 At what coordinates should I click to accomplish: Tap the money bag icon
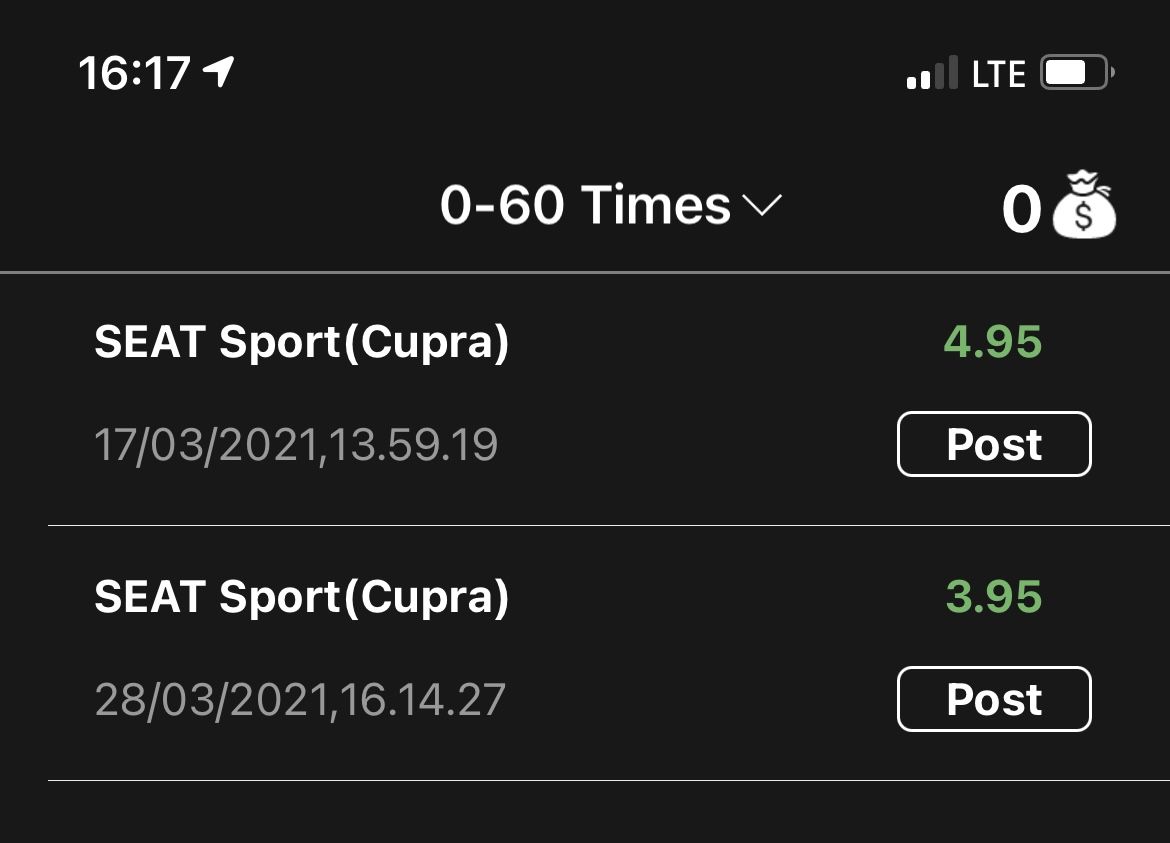1084,206
